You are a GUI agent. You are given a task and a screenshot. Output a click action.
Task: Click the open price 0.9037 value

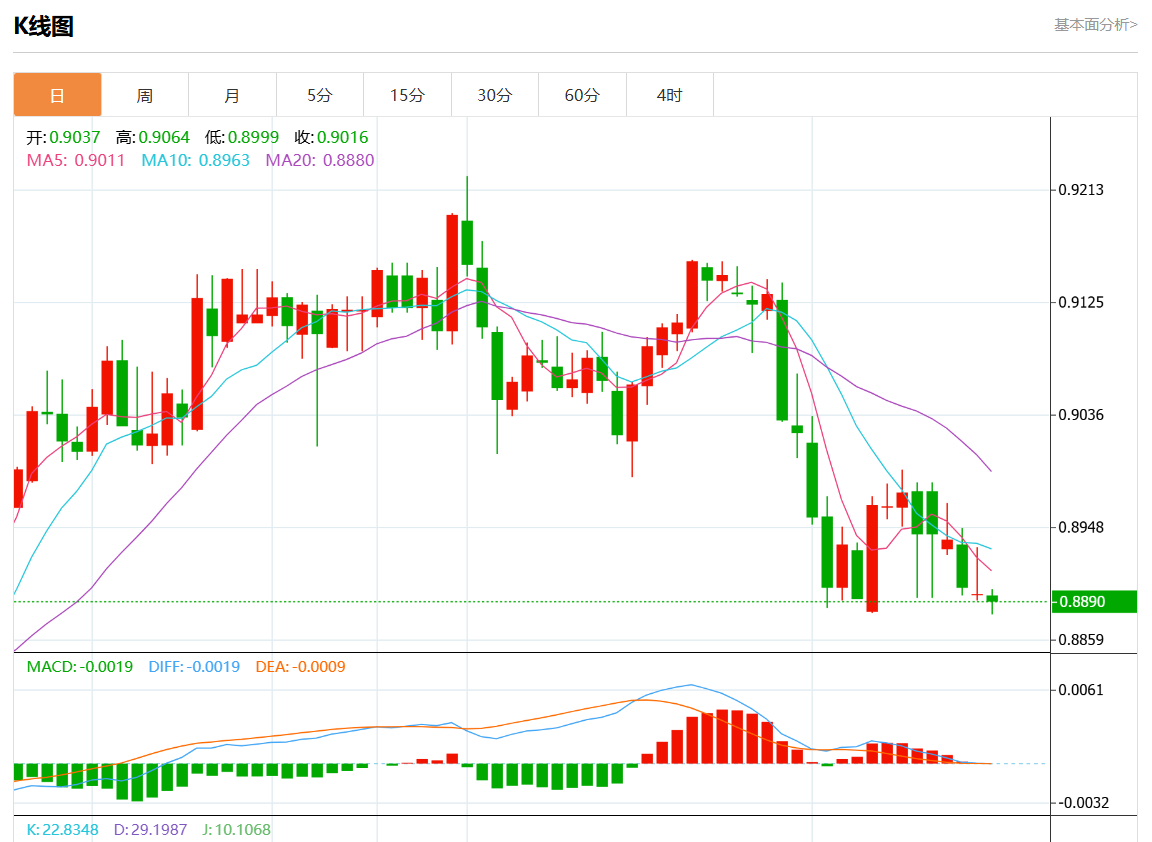tap(74, 137)
